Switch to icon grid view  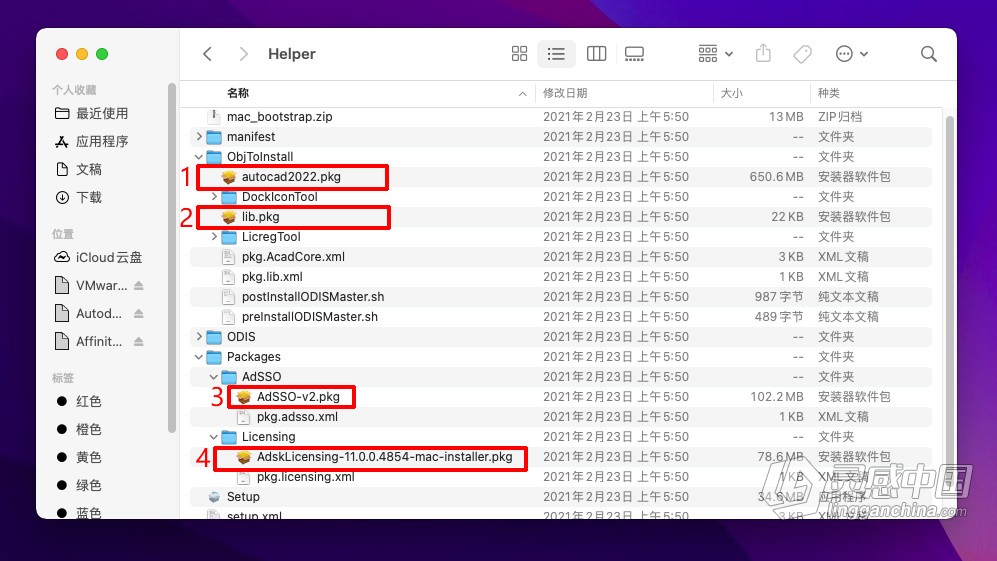tap(519, 54)
